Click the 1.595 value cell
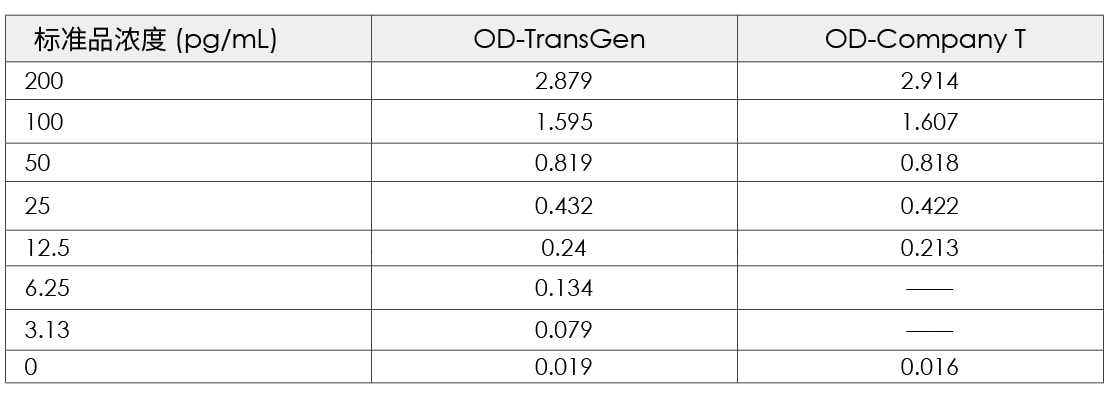 pyautogui.click(x=554, y=122)
